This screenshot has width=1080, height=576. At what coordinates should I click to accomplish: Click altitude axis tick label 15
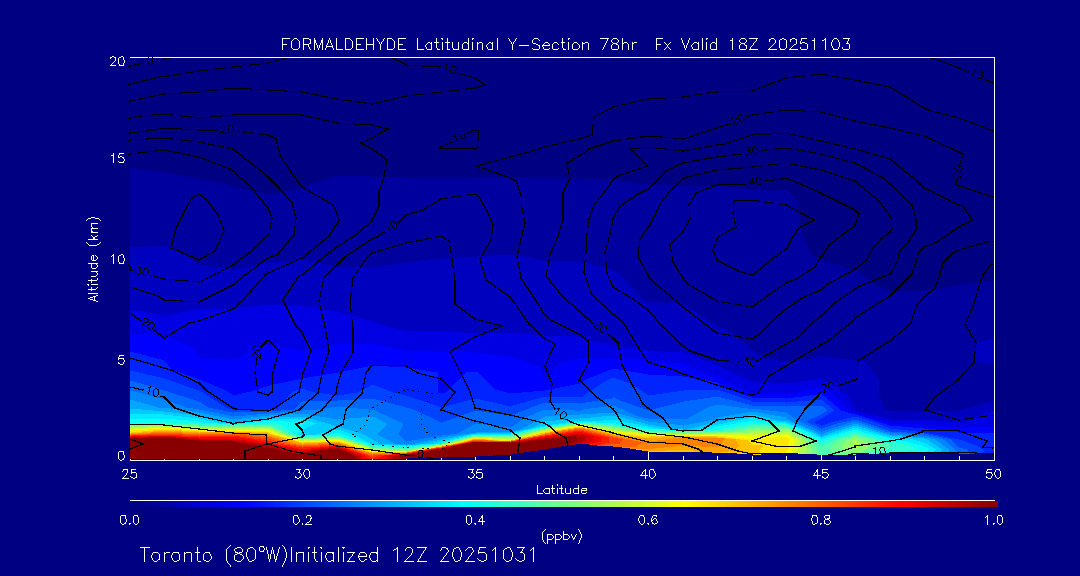(x=117, y=158)
